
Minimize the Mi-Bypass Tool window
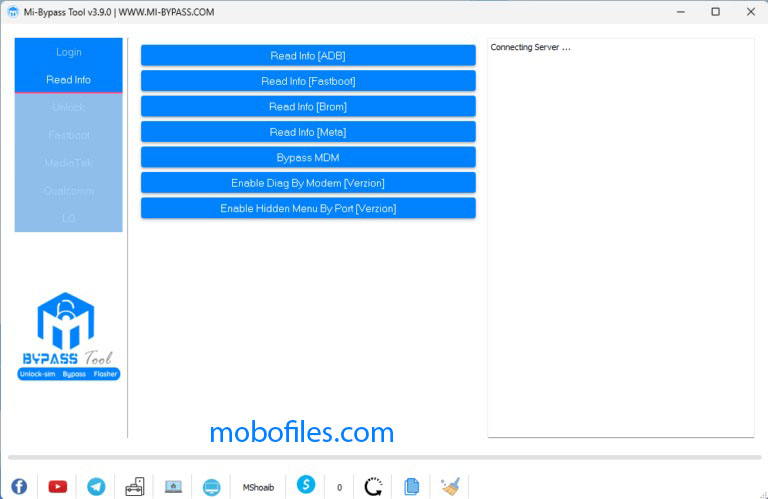pos(681,12)
